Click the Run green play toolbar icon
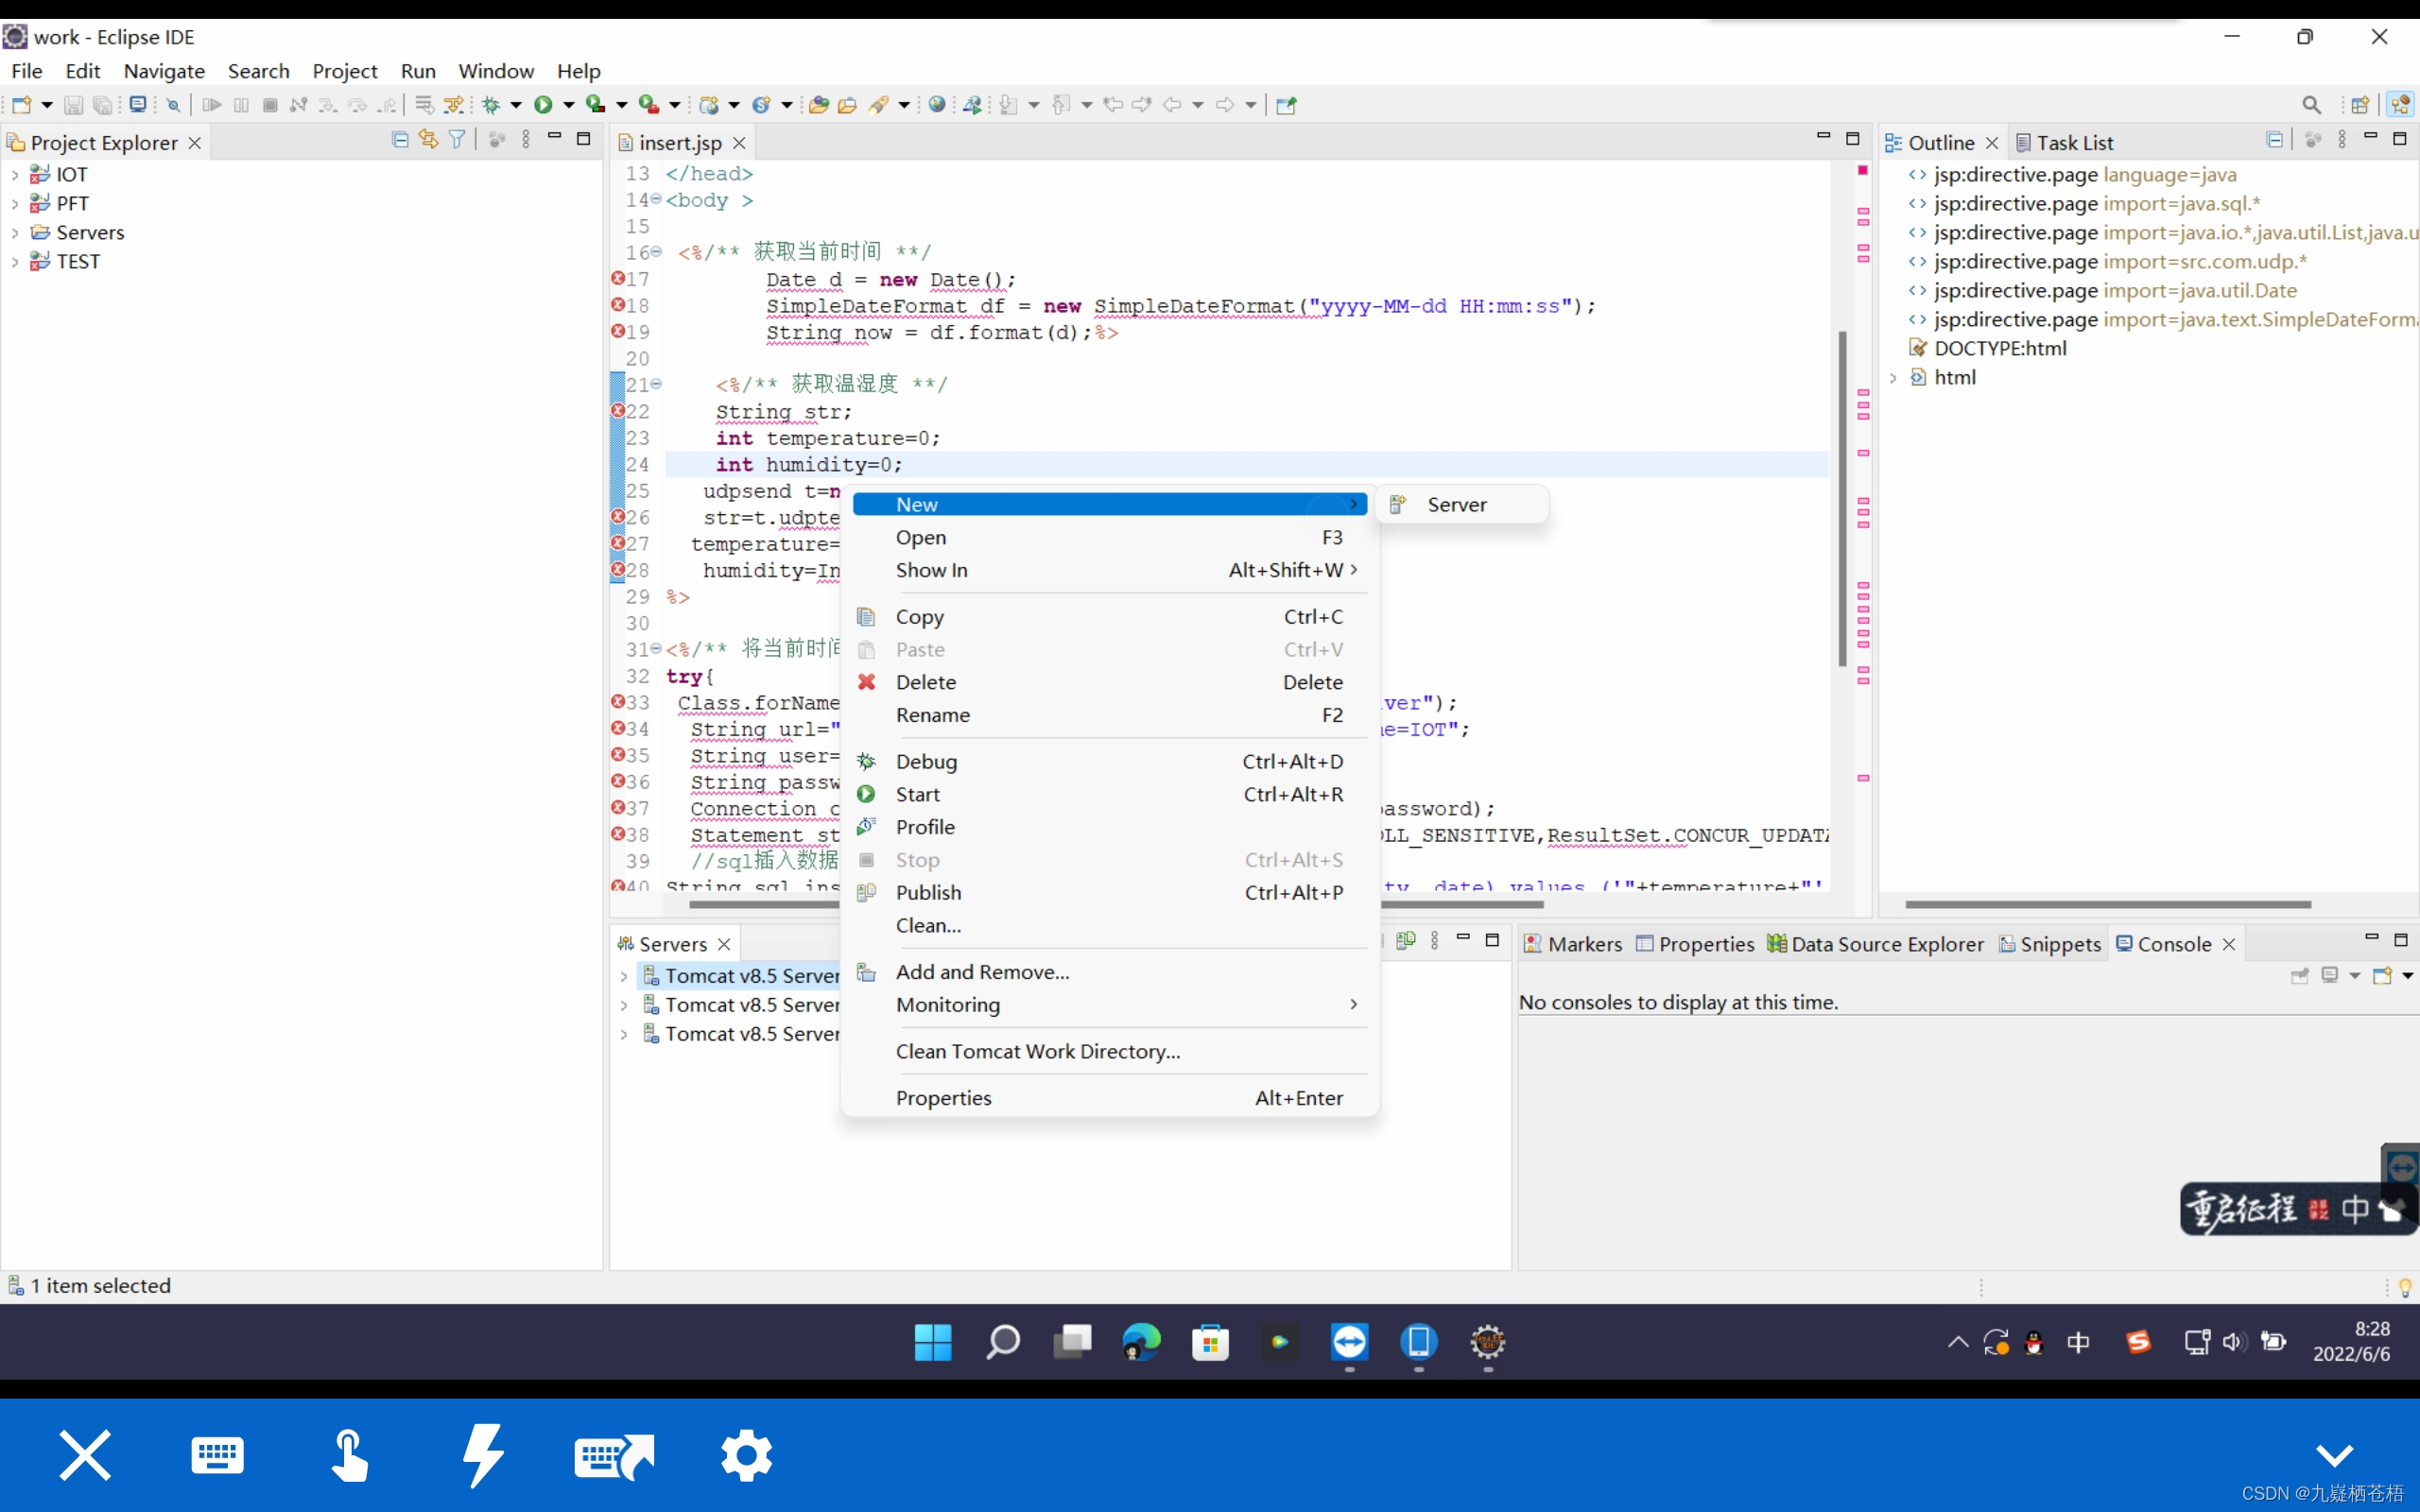This screenshot has height=1512, width=2420. (x=543, y=105)
